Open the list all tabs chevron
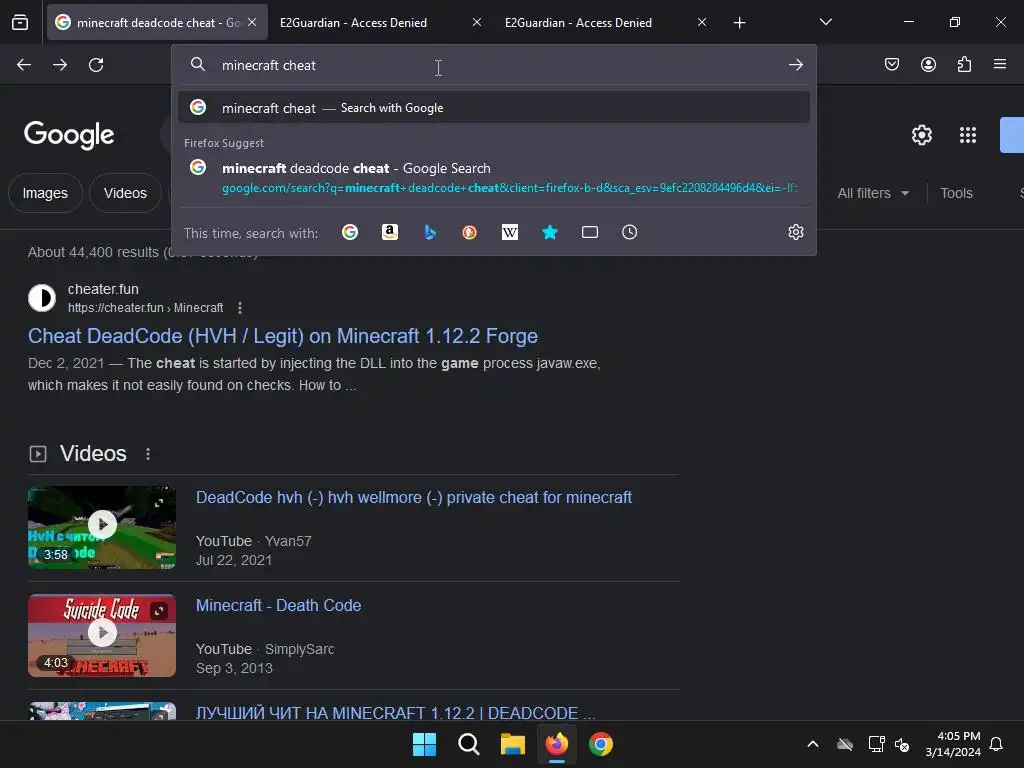This screenshot has width=1024, height=768. point(825,22)
